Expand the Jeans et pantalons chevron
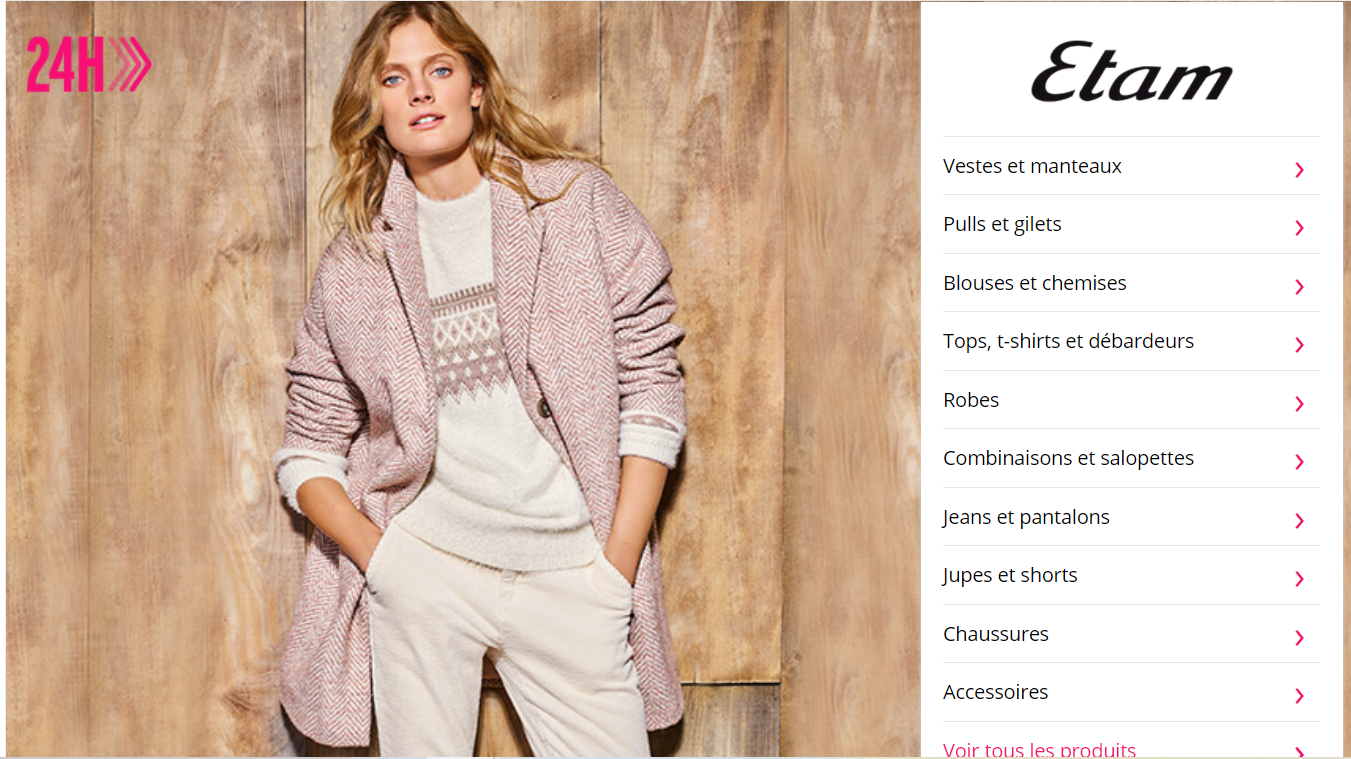The image size is (1351, 759). (1299, 521)
